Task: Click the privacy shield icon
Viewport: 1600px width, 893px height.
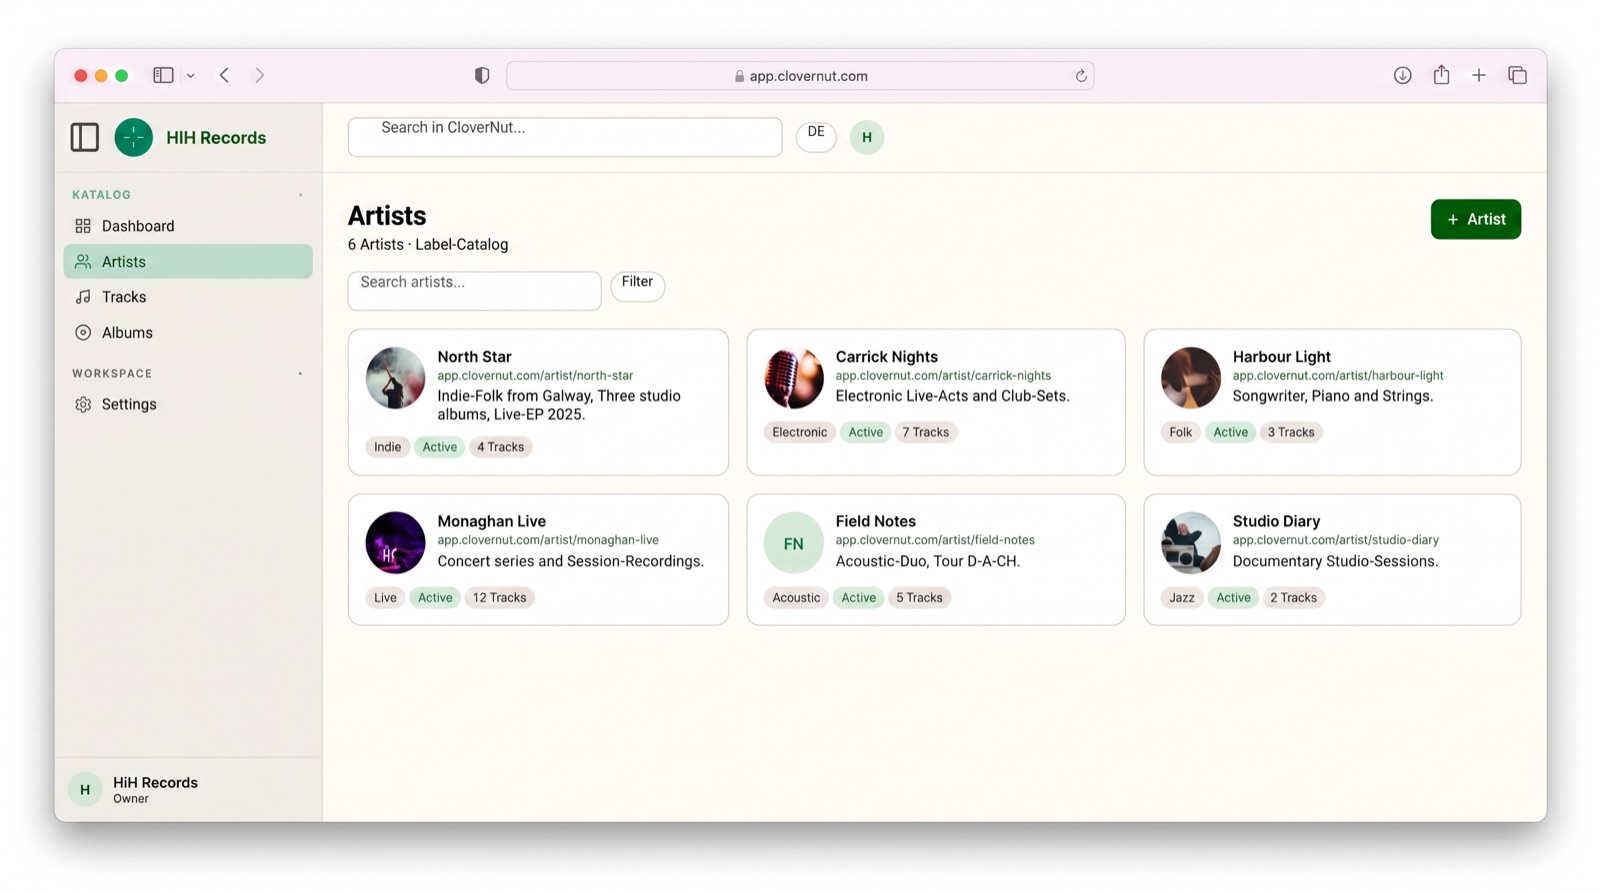Action: [x=482, y=75]
